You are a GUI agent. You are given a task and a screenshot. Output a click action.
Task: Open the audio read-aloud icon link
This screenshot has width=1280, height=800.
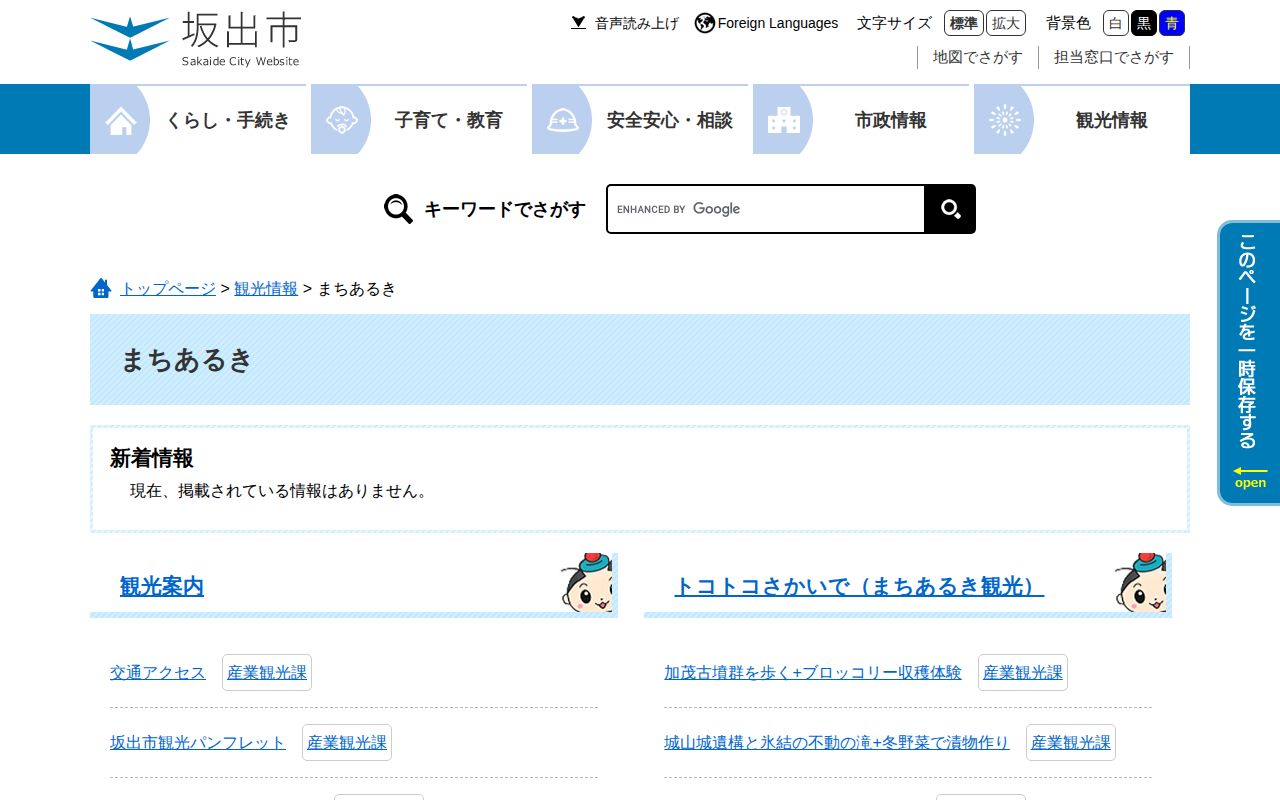pyautogui.click(x=578, y=23)
